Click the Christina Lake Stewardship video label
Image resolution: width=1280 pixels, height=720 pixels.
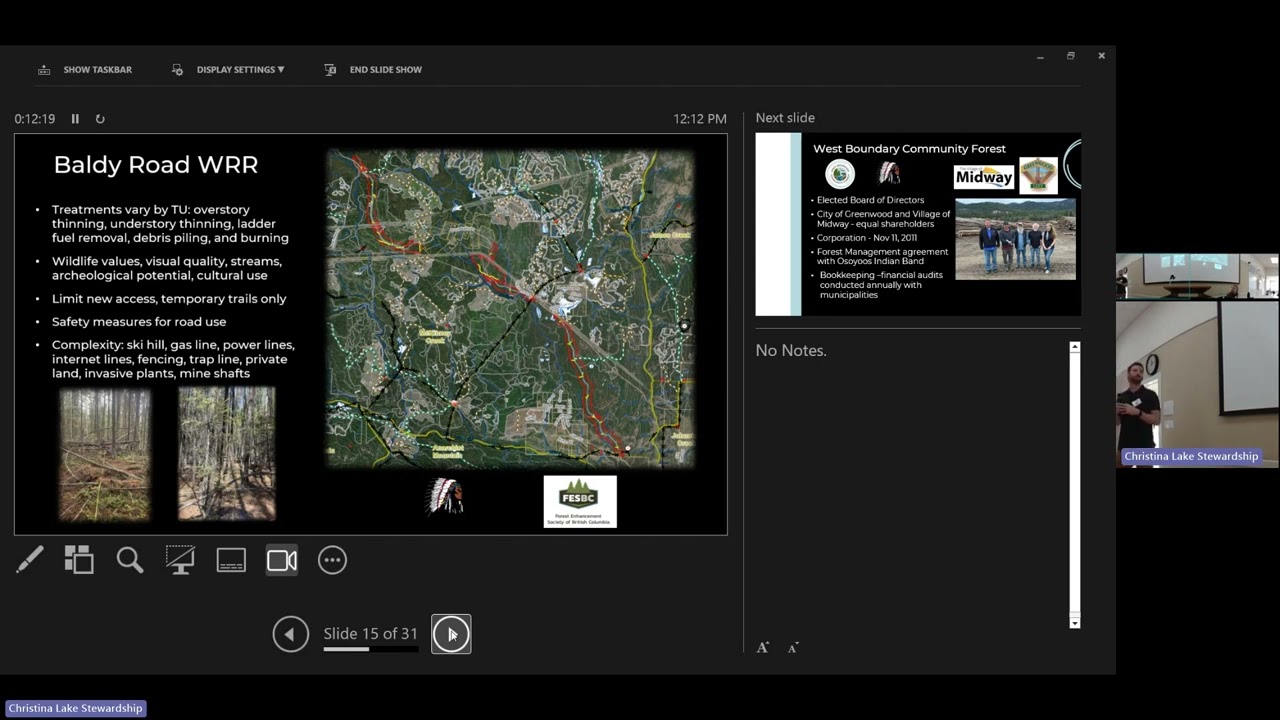click(x=1190, y=456)
